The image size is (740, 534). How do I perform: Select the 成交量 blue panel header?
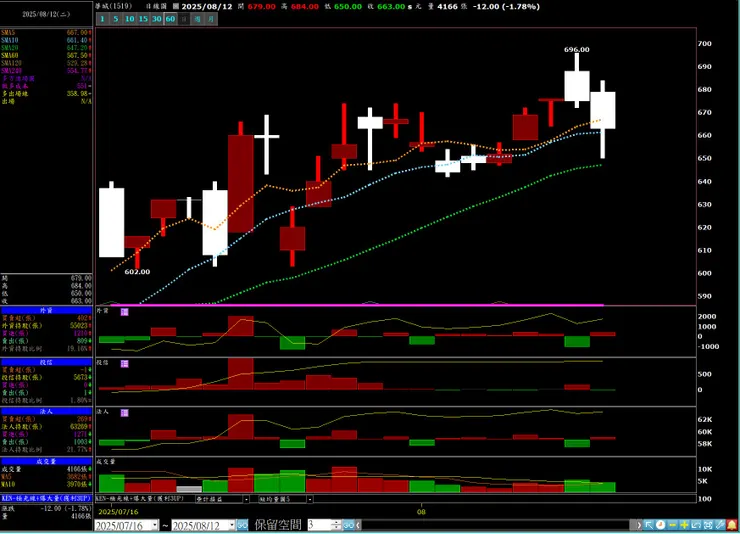46,461
